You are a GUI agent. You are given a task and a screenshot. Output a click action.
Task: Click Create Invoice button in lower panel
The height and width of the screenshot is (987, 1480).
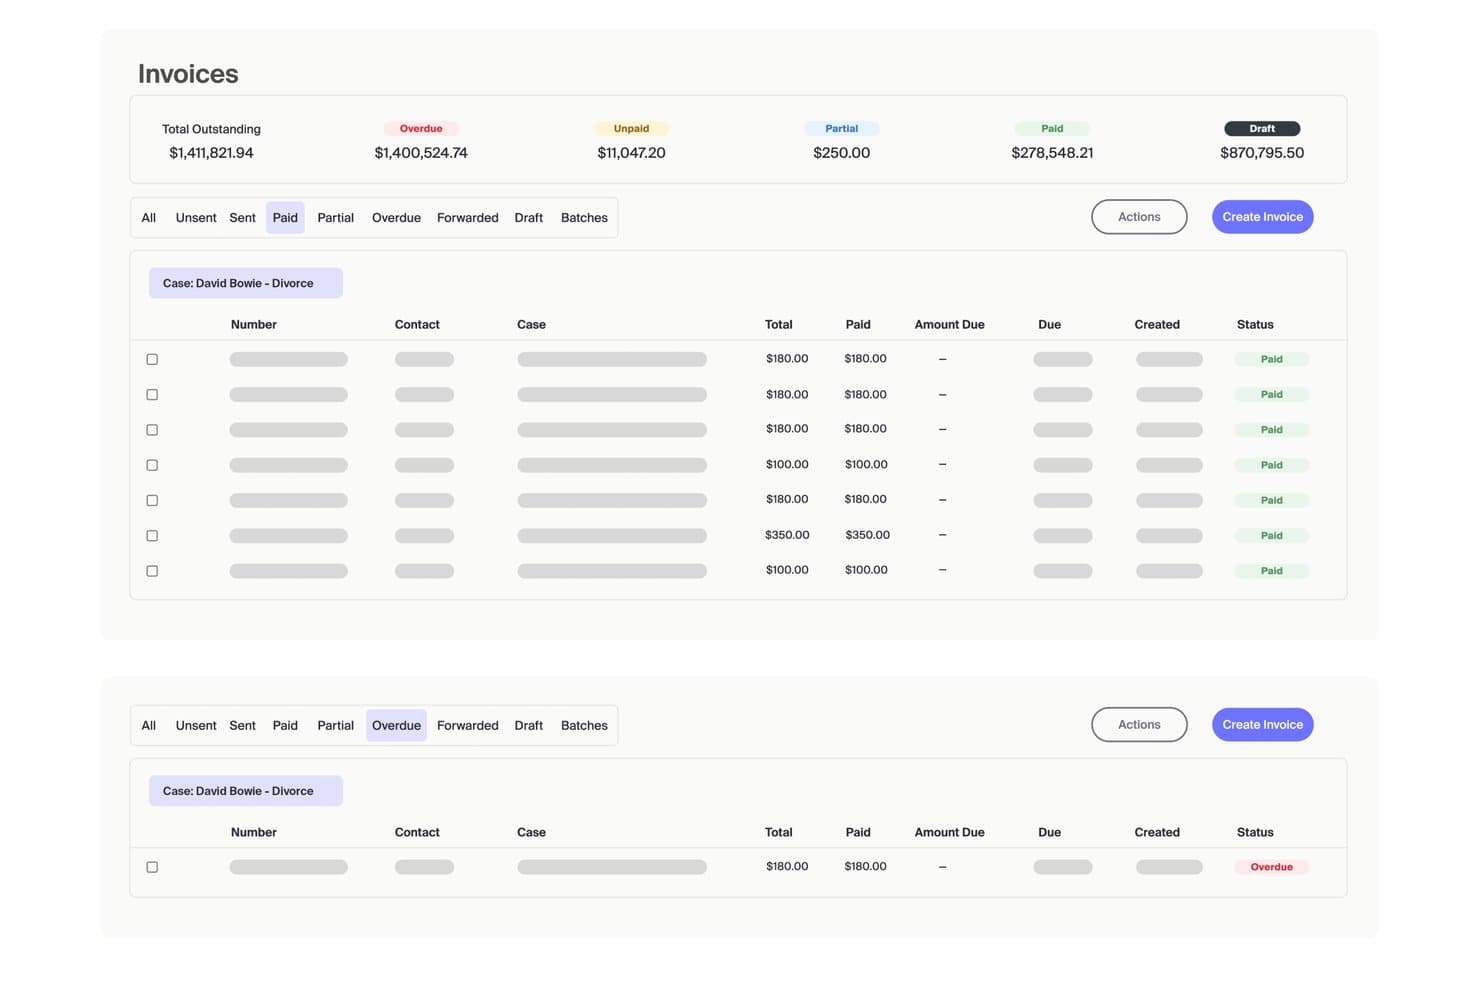1262,725
